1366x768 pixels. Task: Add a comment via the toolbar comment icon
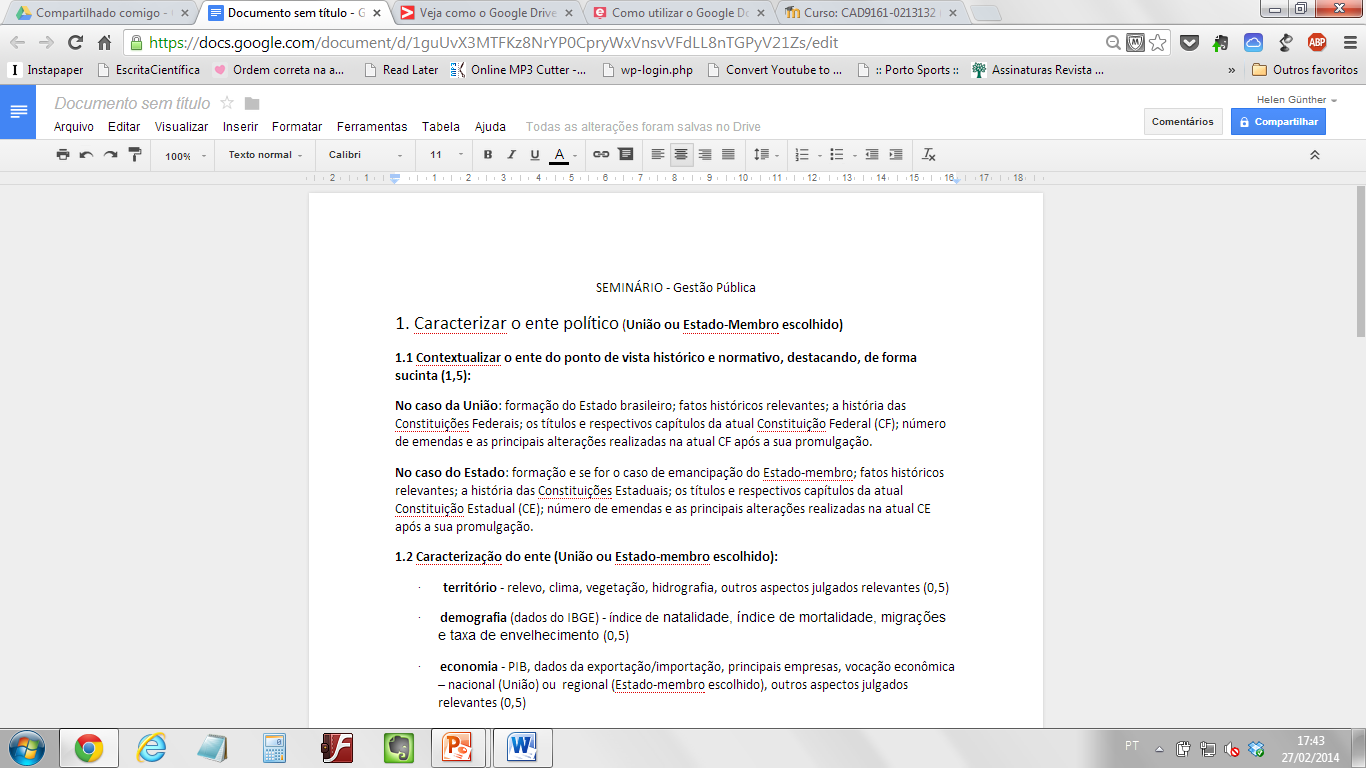(625, 155)
